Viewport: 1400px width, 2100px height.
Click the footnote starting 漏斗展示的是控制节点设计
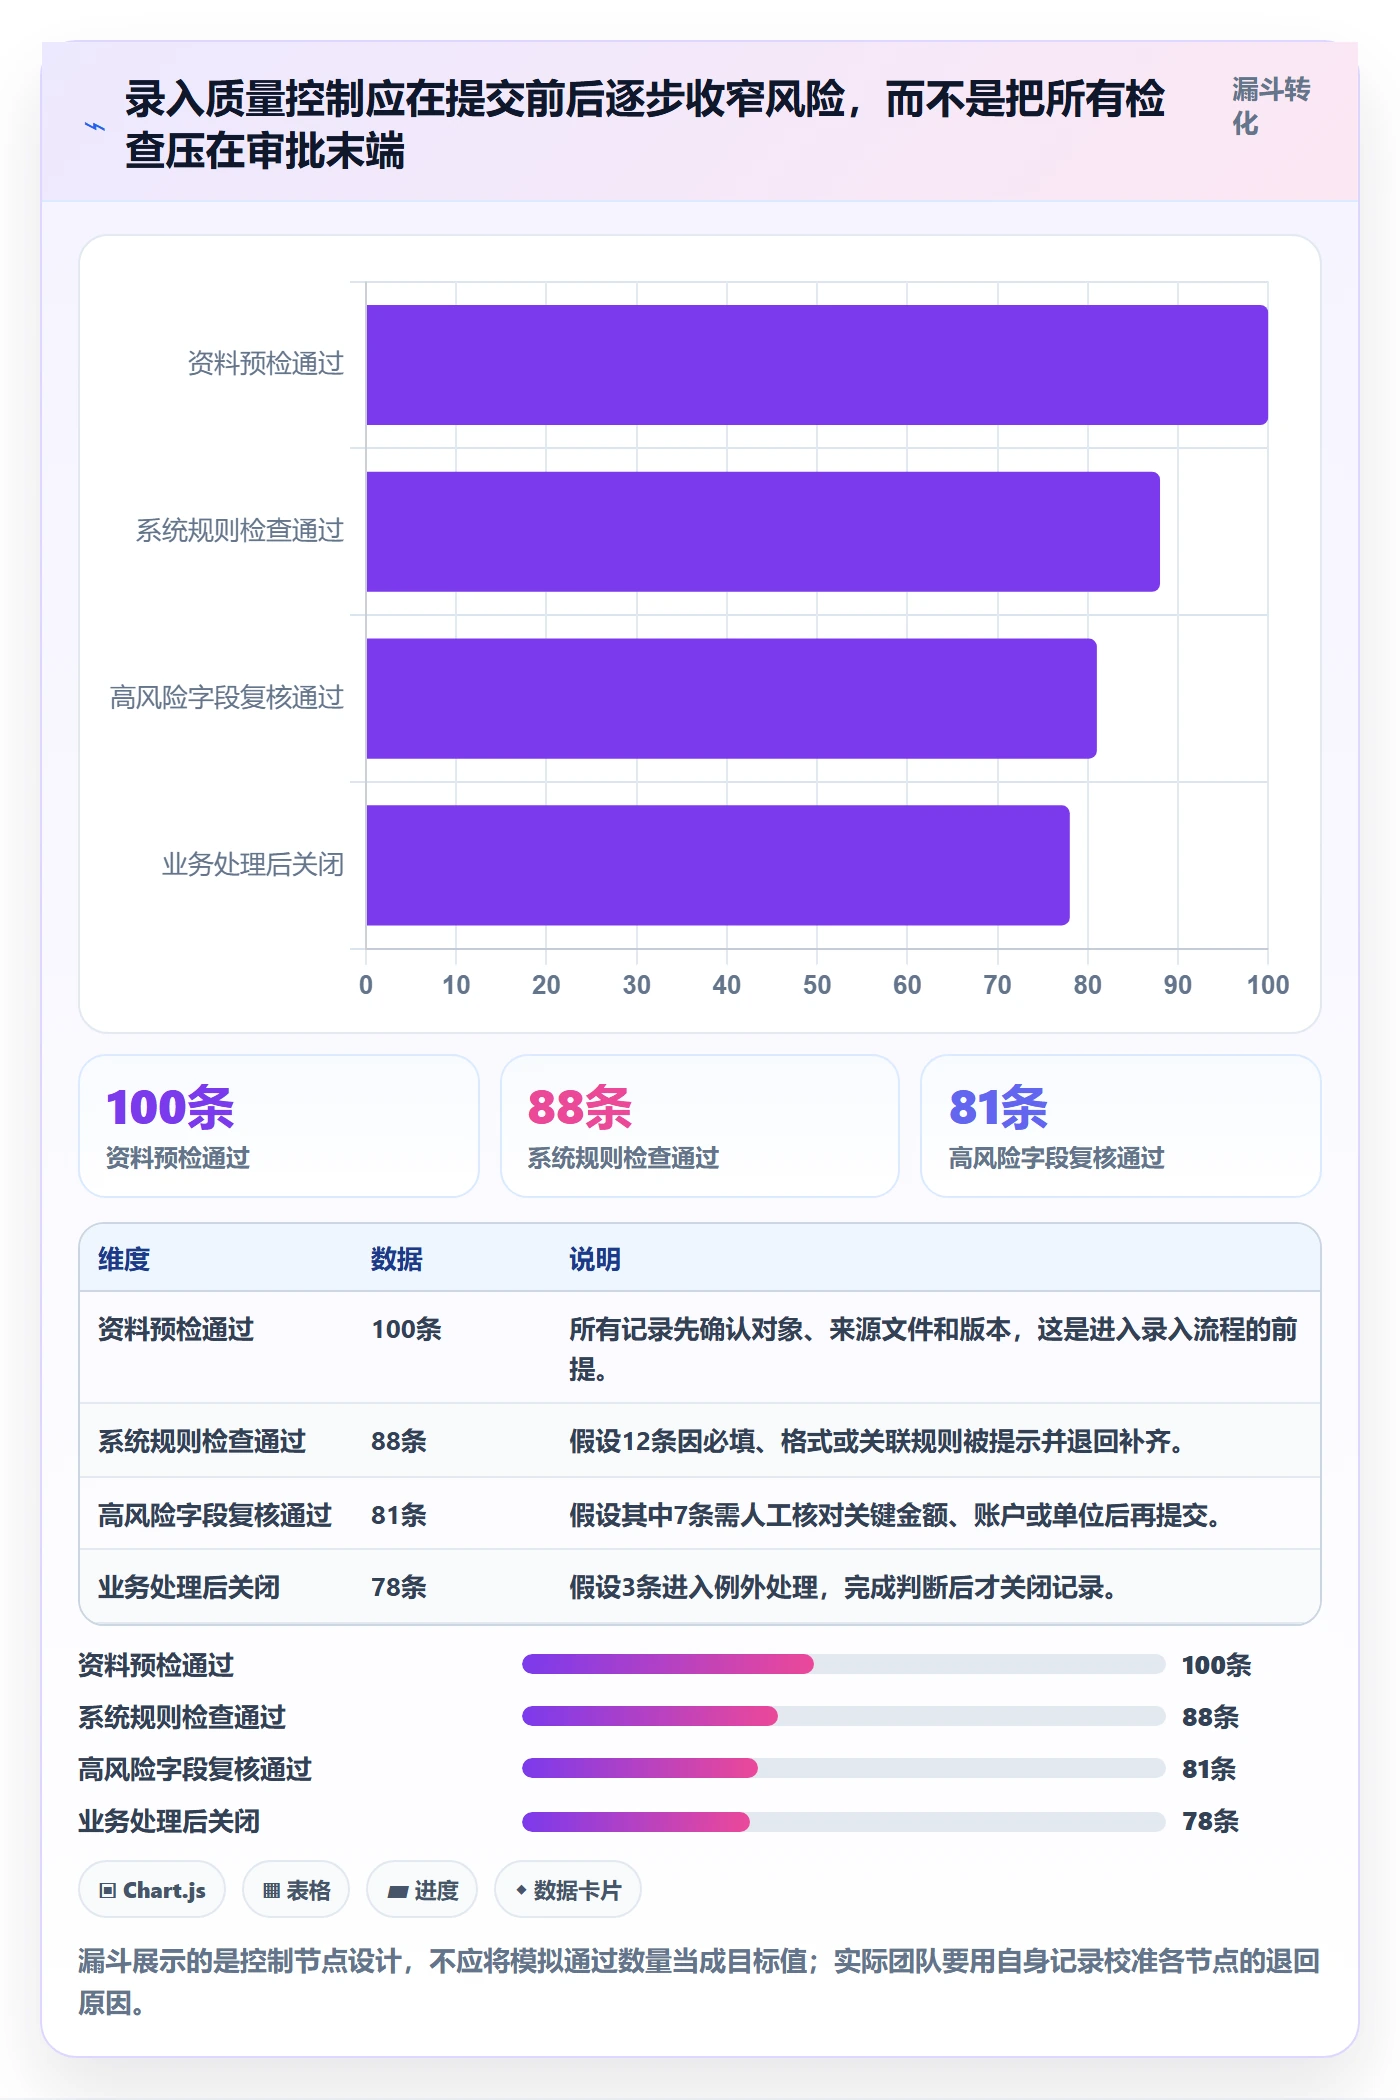699,1981
